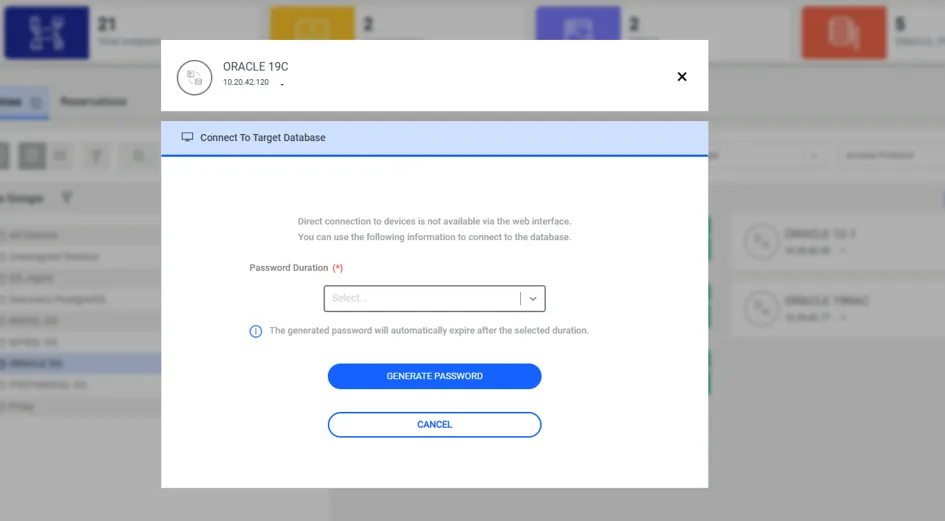The height and width of the screenshot is (521, 945).
Task: Click the monitor icon beside Connect To Target Database
Action: 187,137
